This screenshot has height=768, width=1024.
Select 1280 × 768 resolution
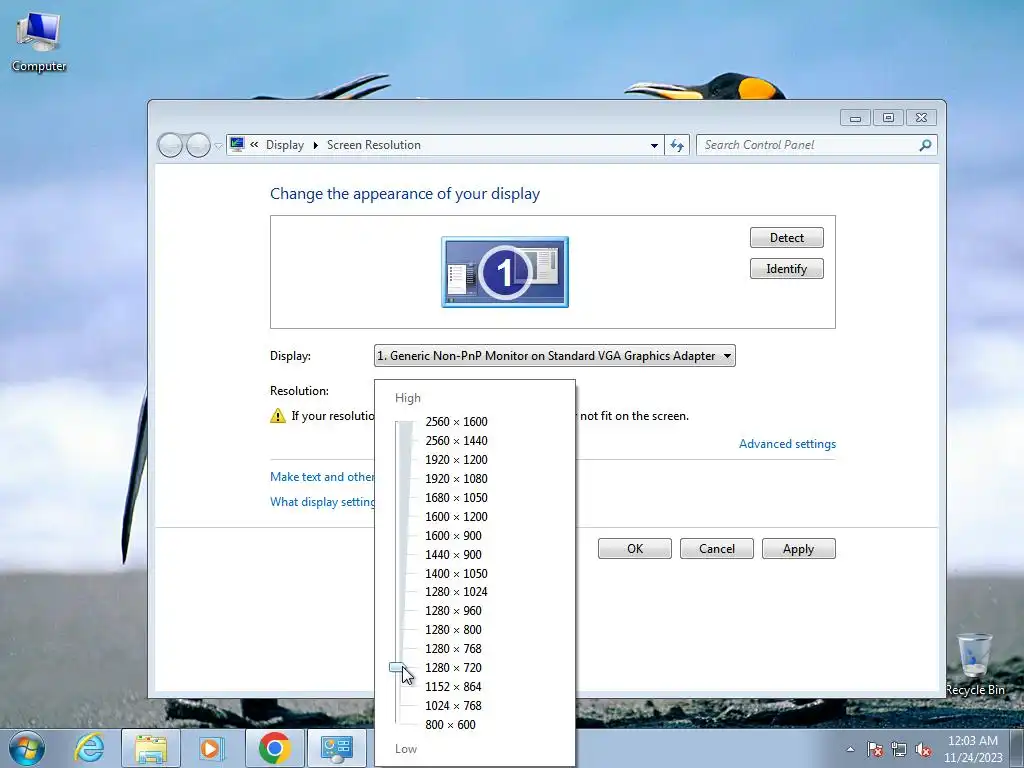click(453, 648)
